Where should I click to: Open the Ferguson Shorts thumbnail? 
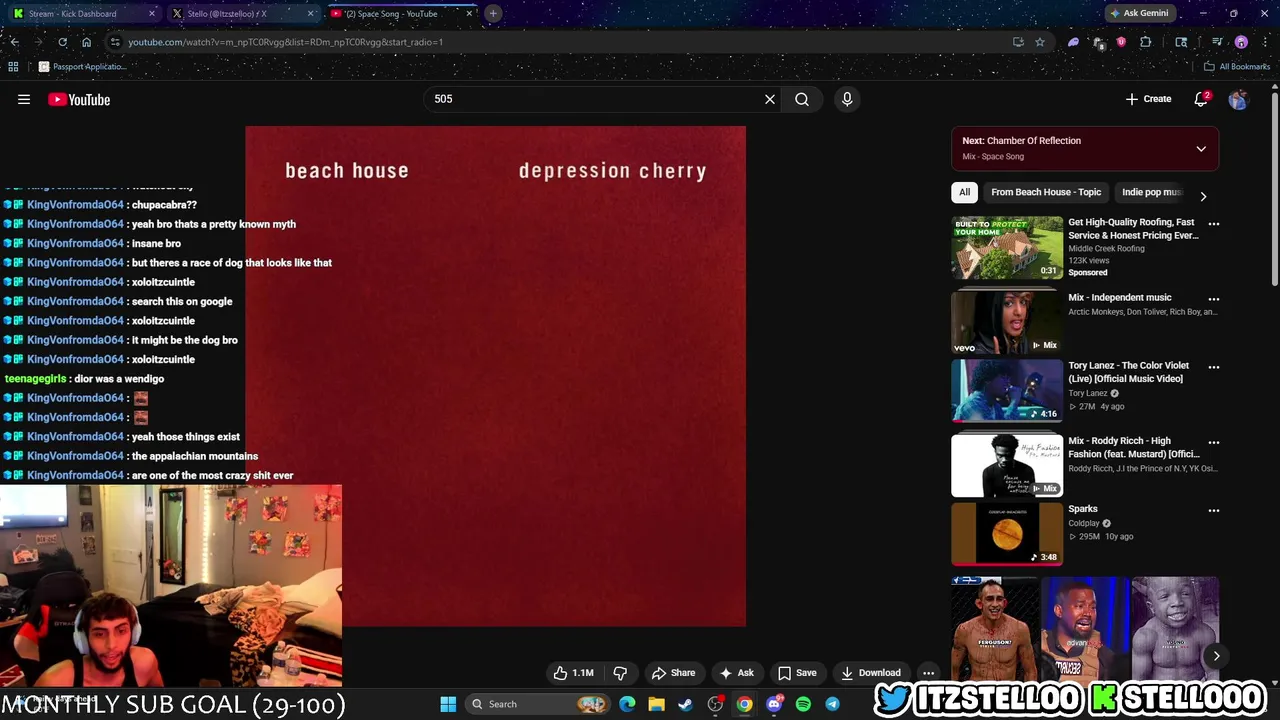995,630
